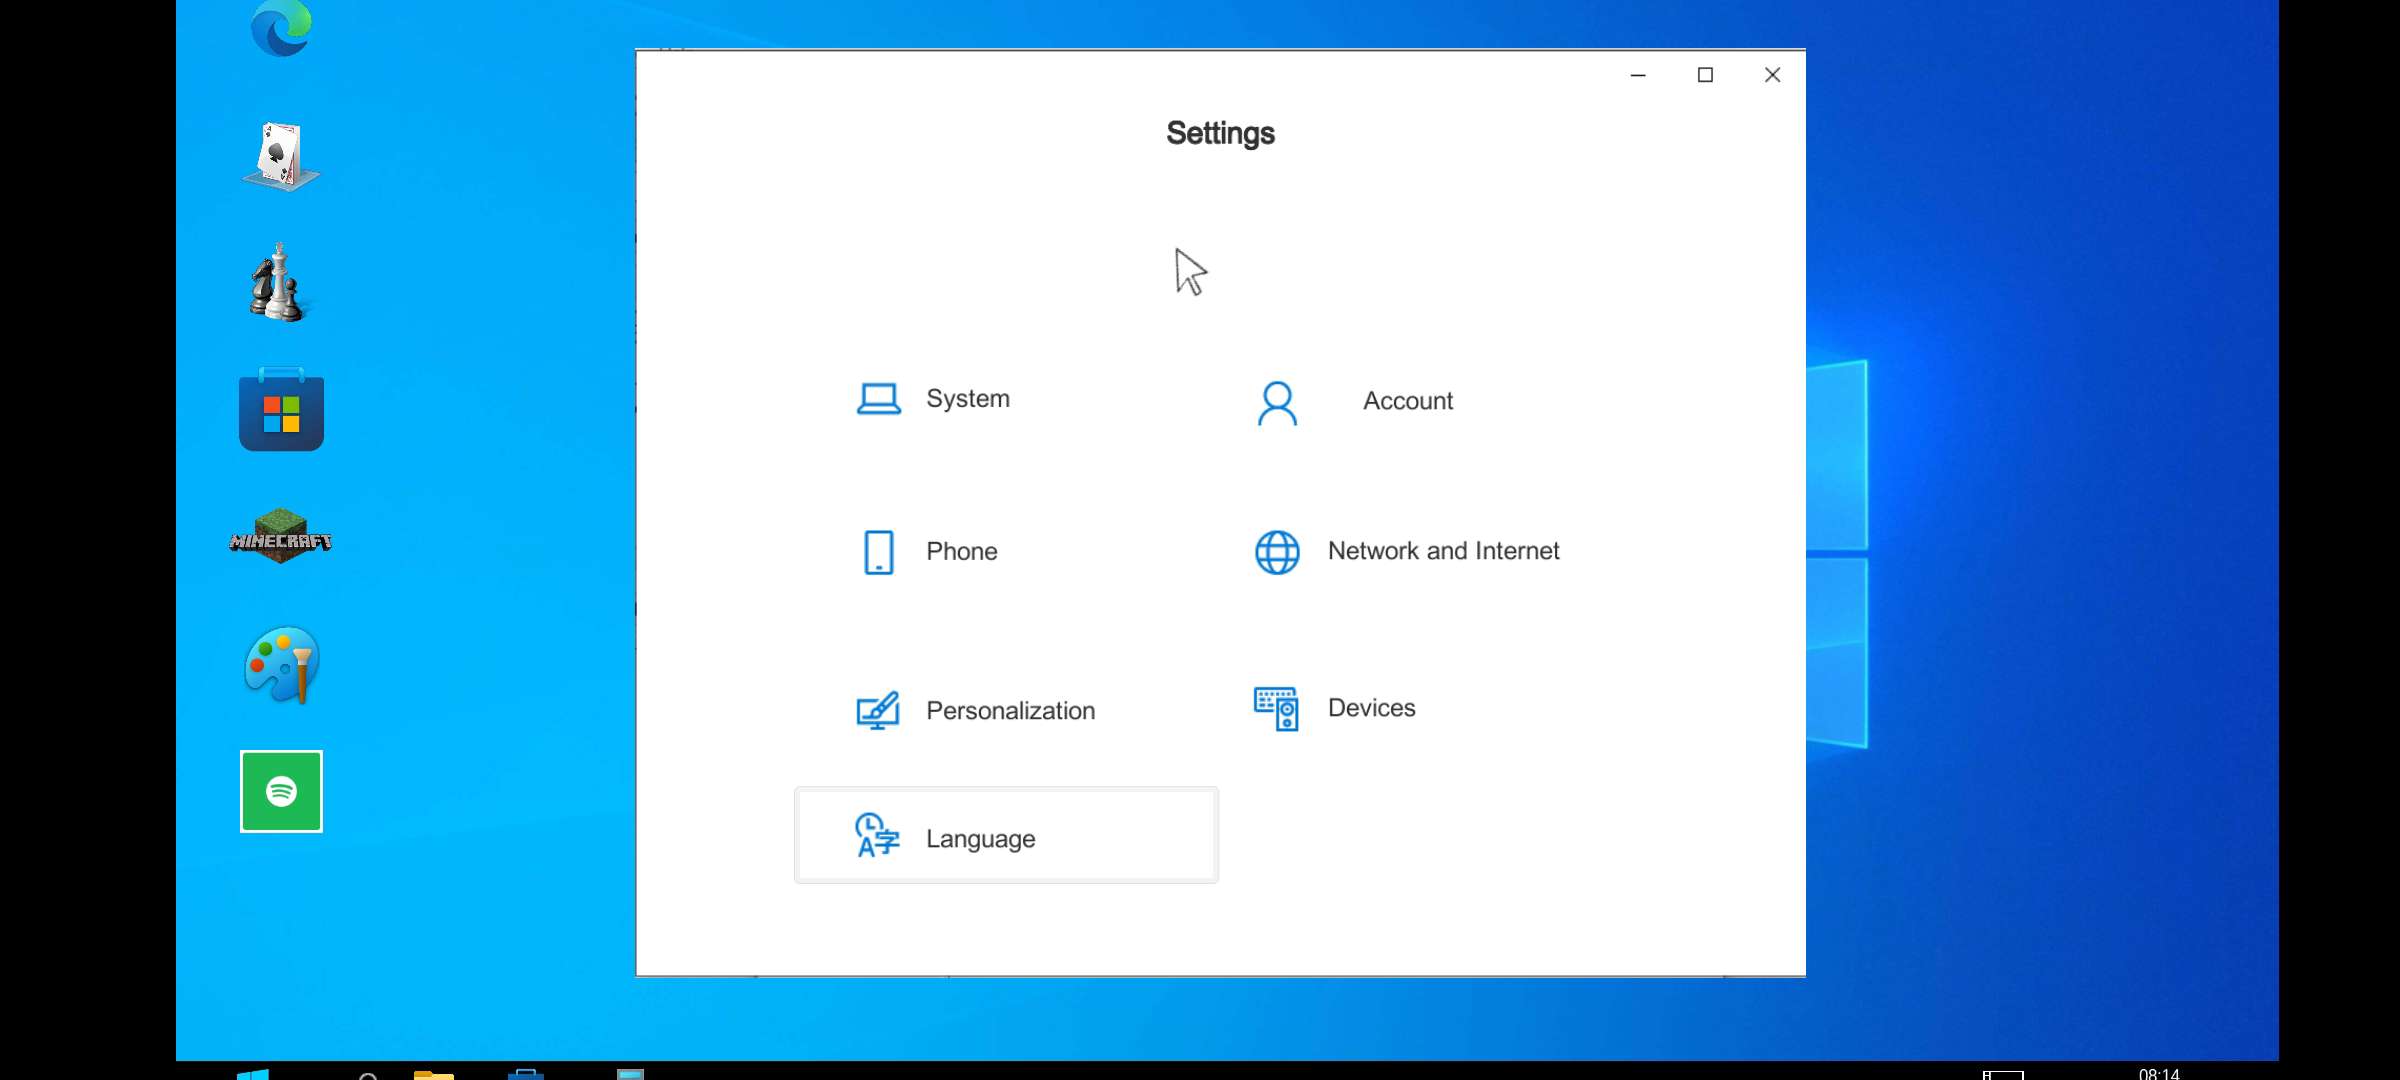Click the Devices keyboard icon
Image resolution: width=2400 pixels, height=1080 pixels.
(1275, 709)
